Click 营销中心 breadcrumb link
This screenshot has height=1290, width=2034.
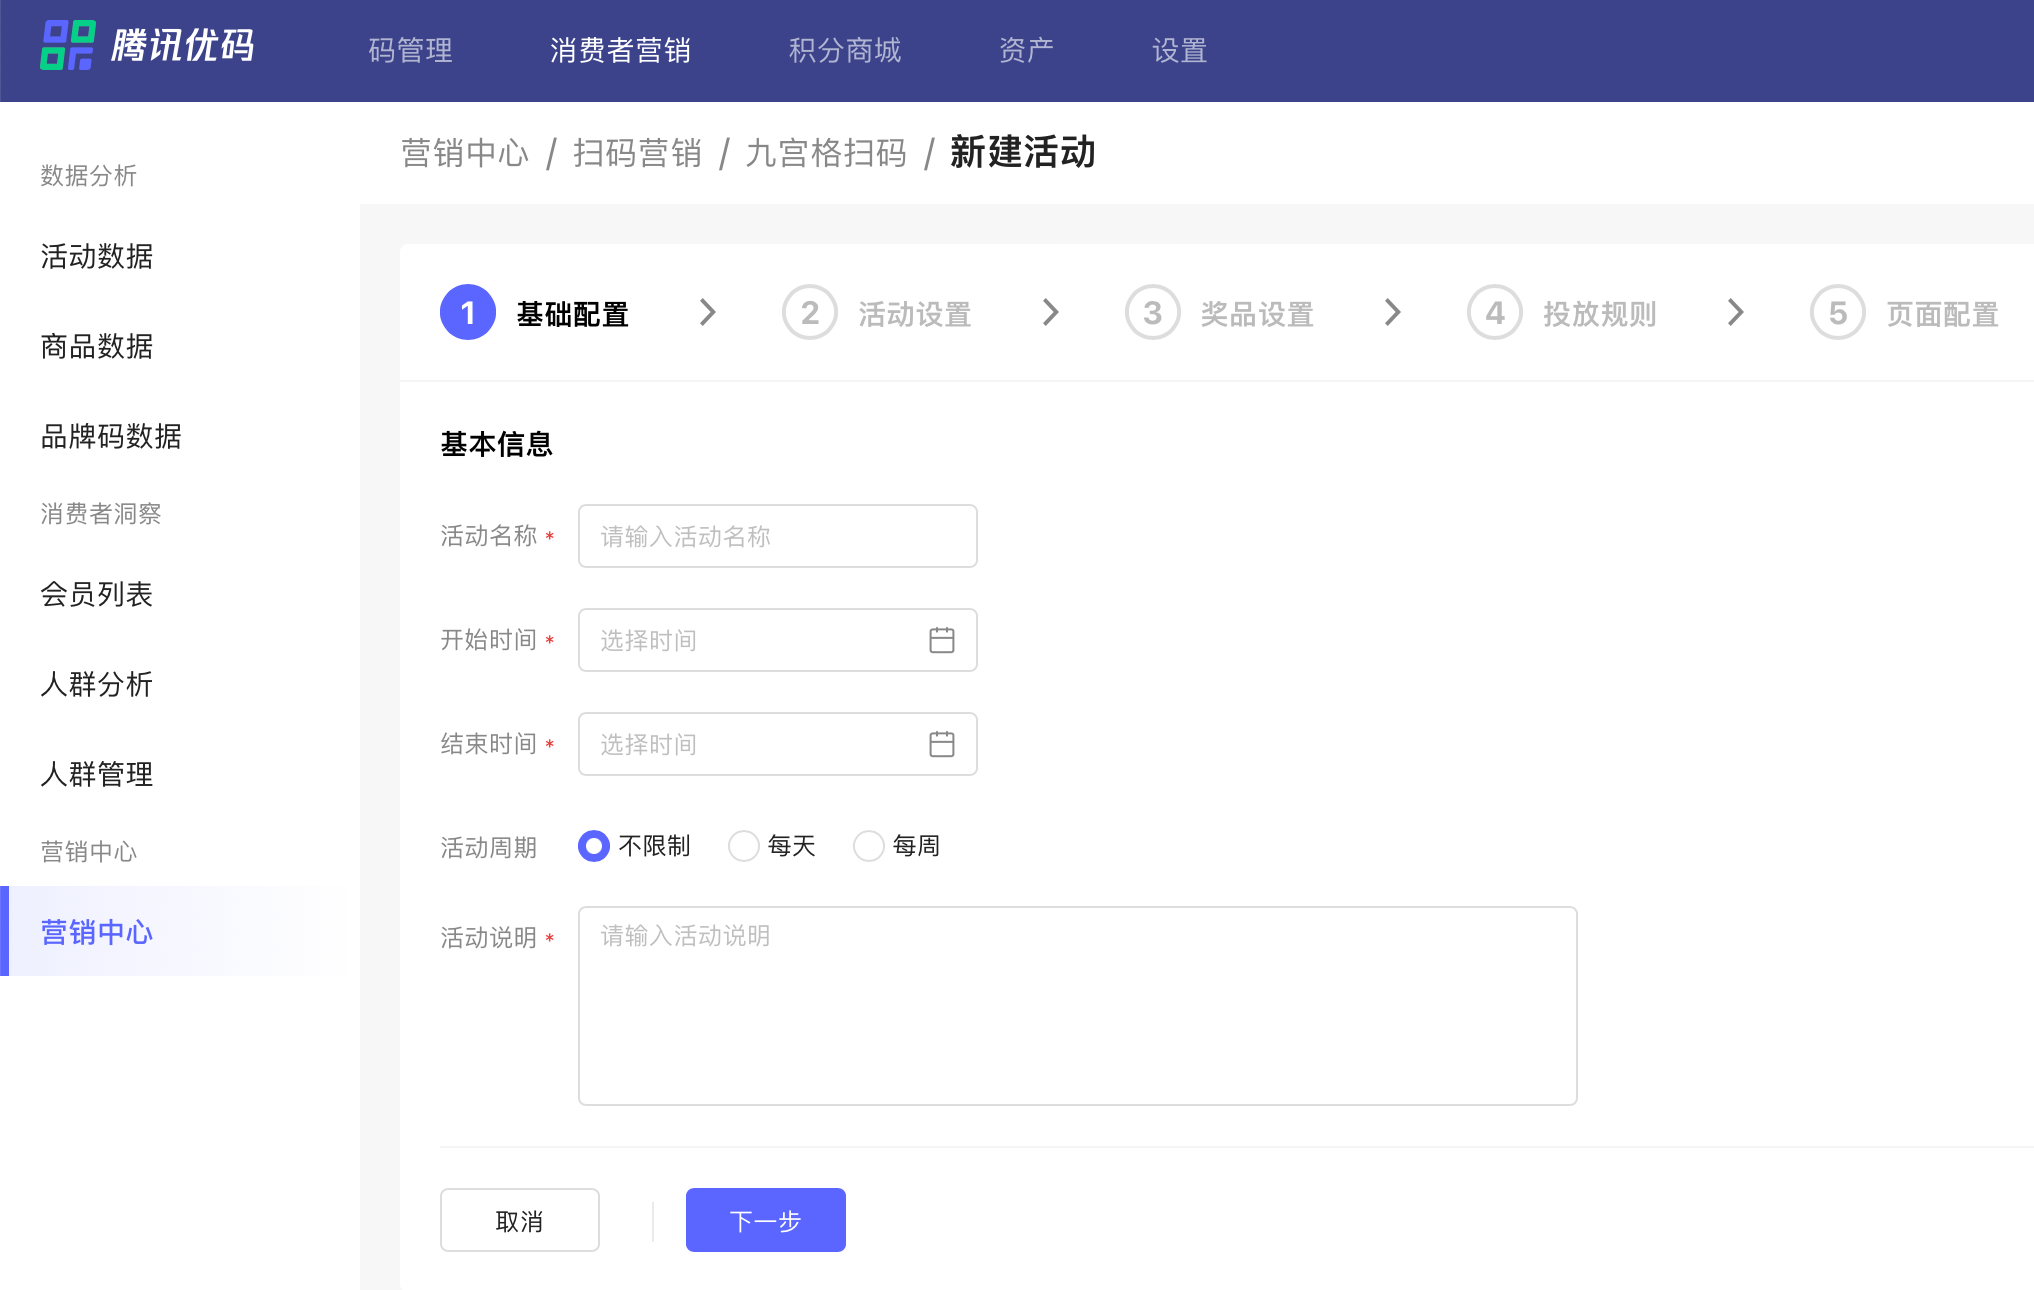click(x=465, y=153)
